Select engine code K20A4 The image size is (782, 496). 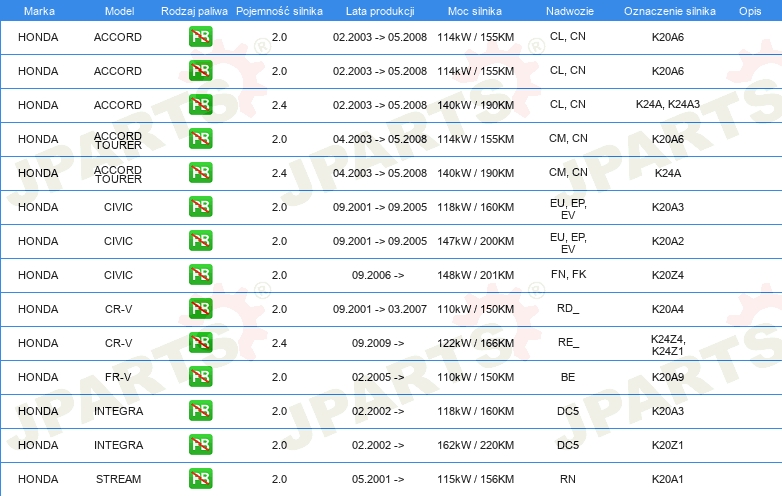(x=668, y=309)
